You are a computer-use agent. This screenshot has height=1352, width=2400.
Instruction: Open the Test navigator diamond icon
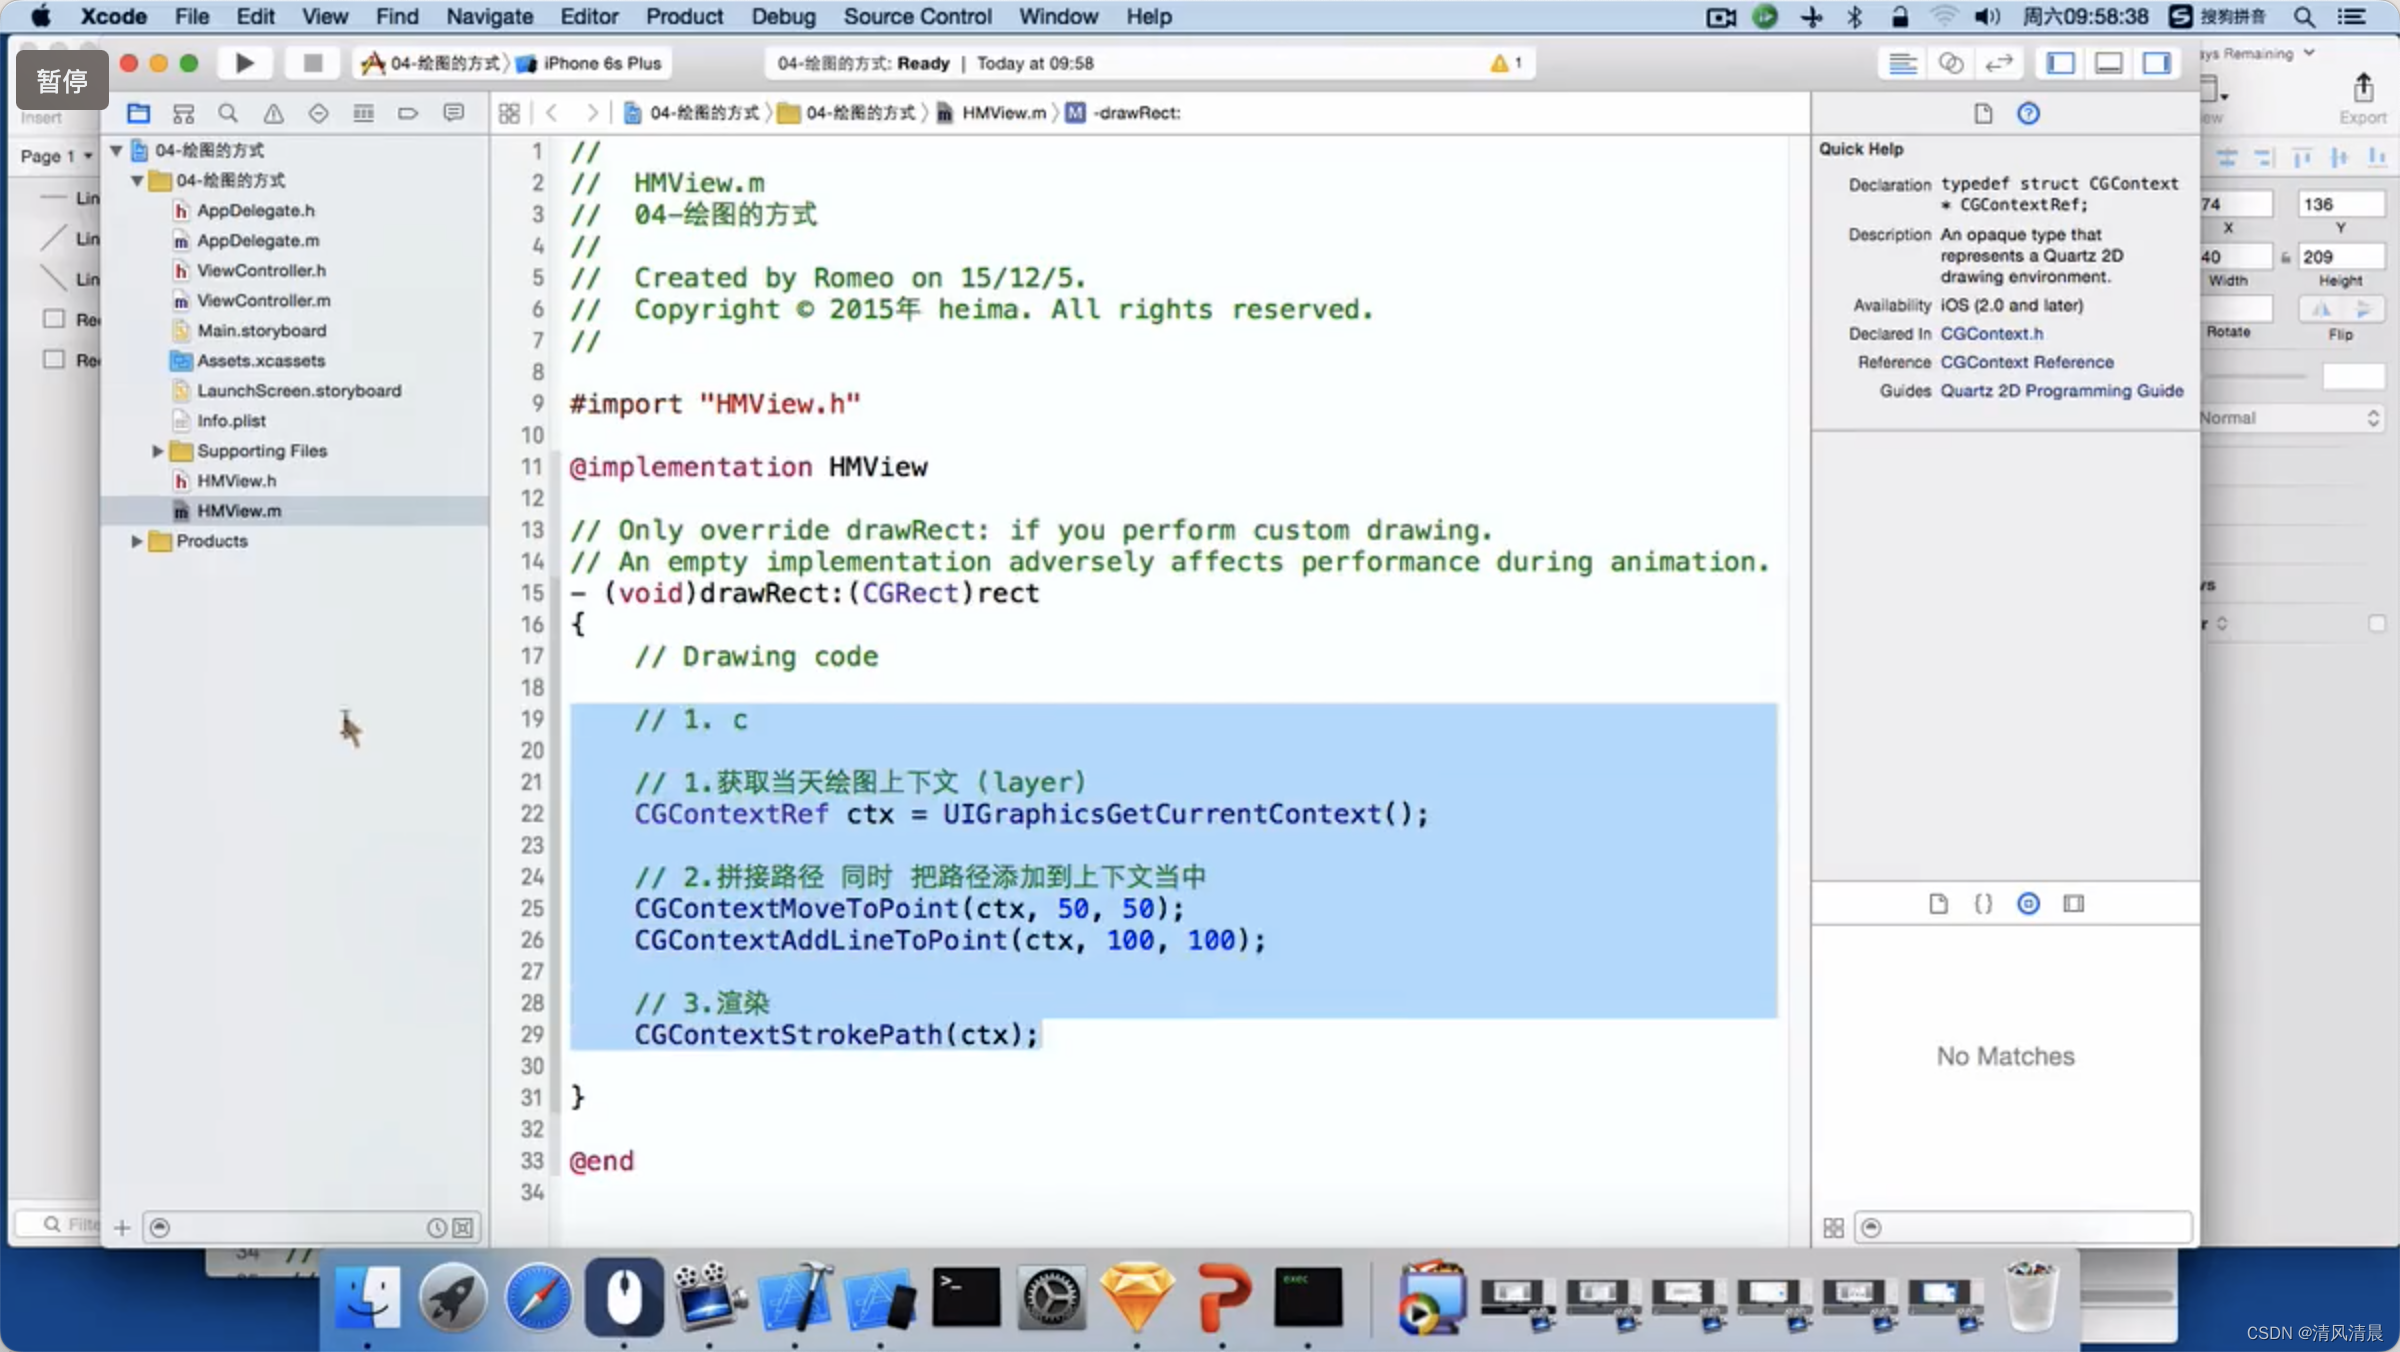coord(318,113)
